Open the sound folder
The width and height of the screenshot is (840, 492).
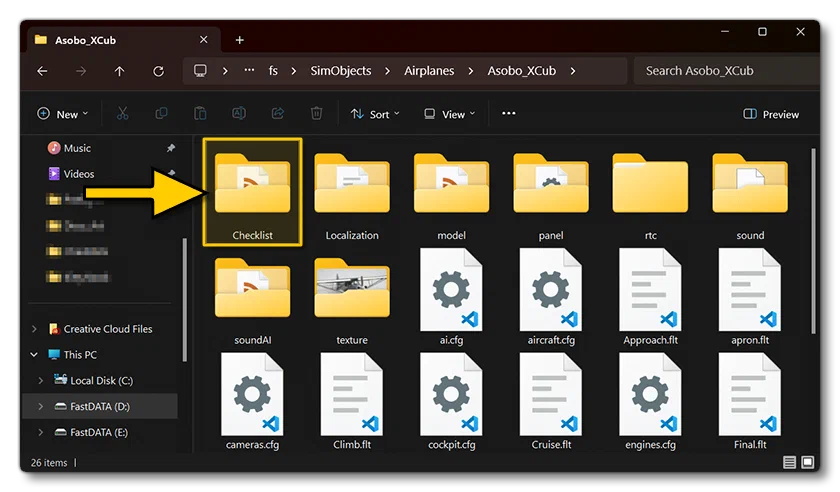point(750,196)
